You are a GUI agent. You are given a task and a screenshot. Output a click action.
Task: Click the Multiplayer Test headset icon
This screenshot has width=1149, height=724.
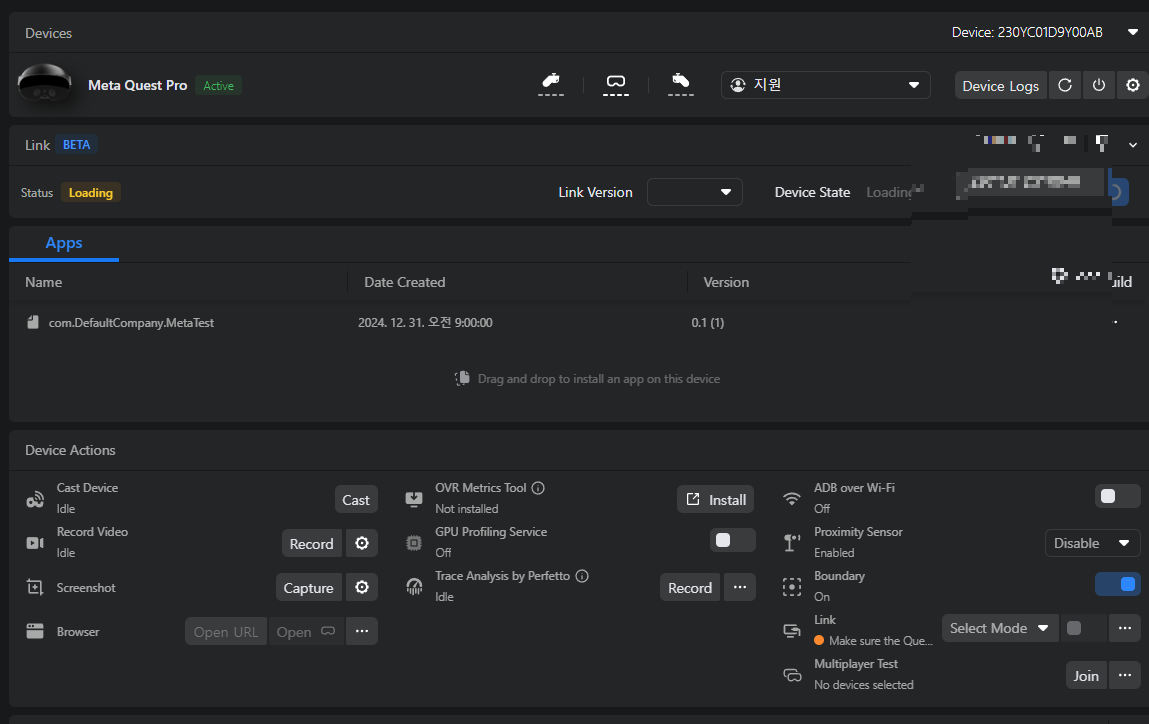coord(792,675)
